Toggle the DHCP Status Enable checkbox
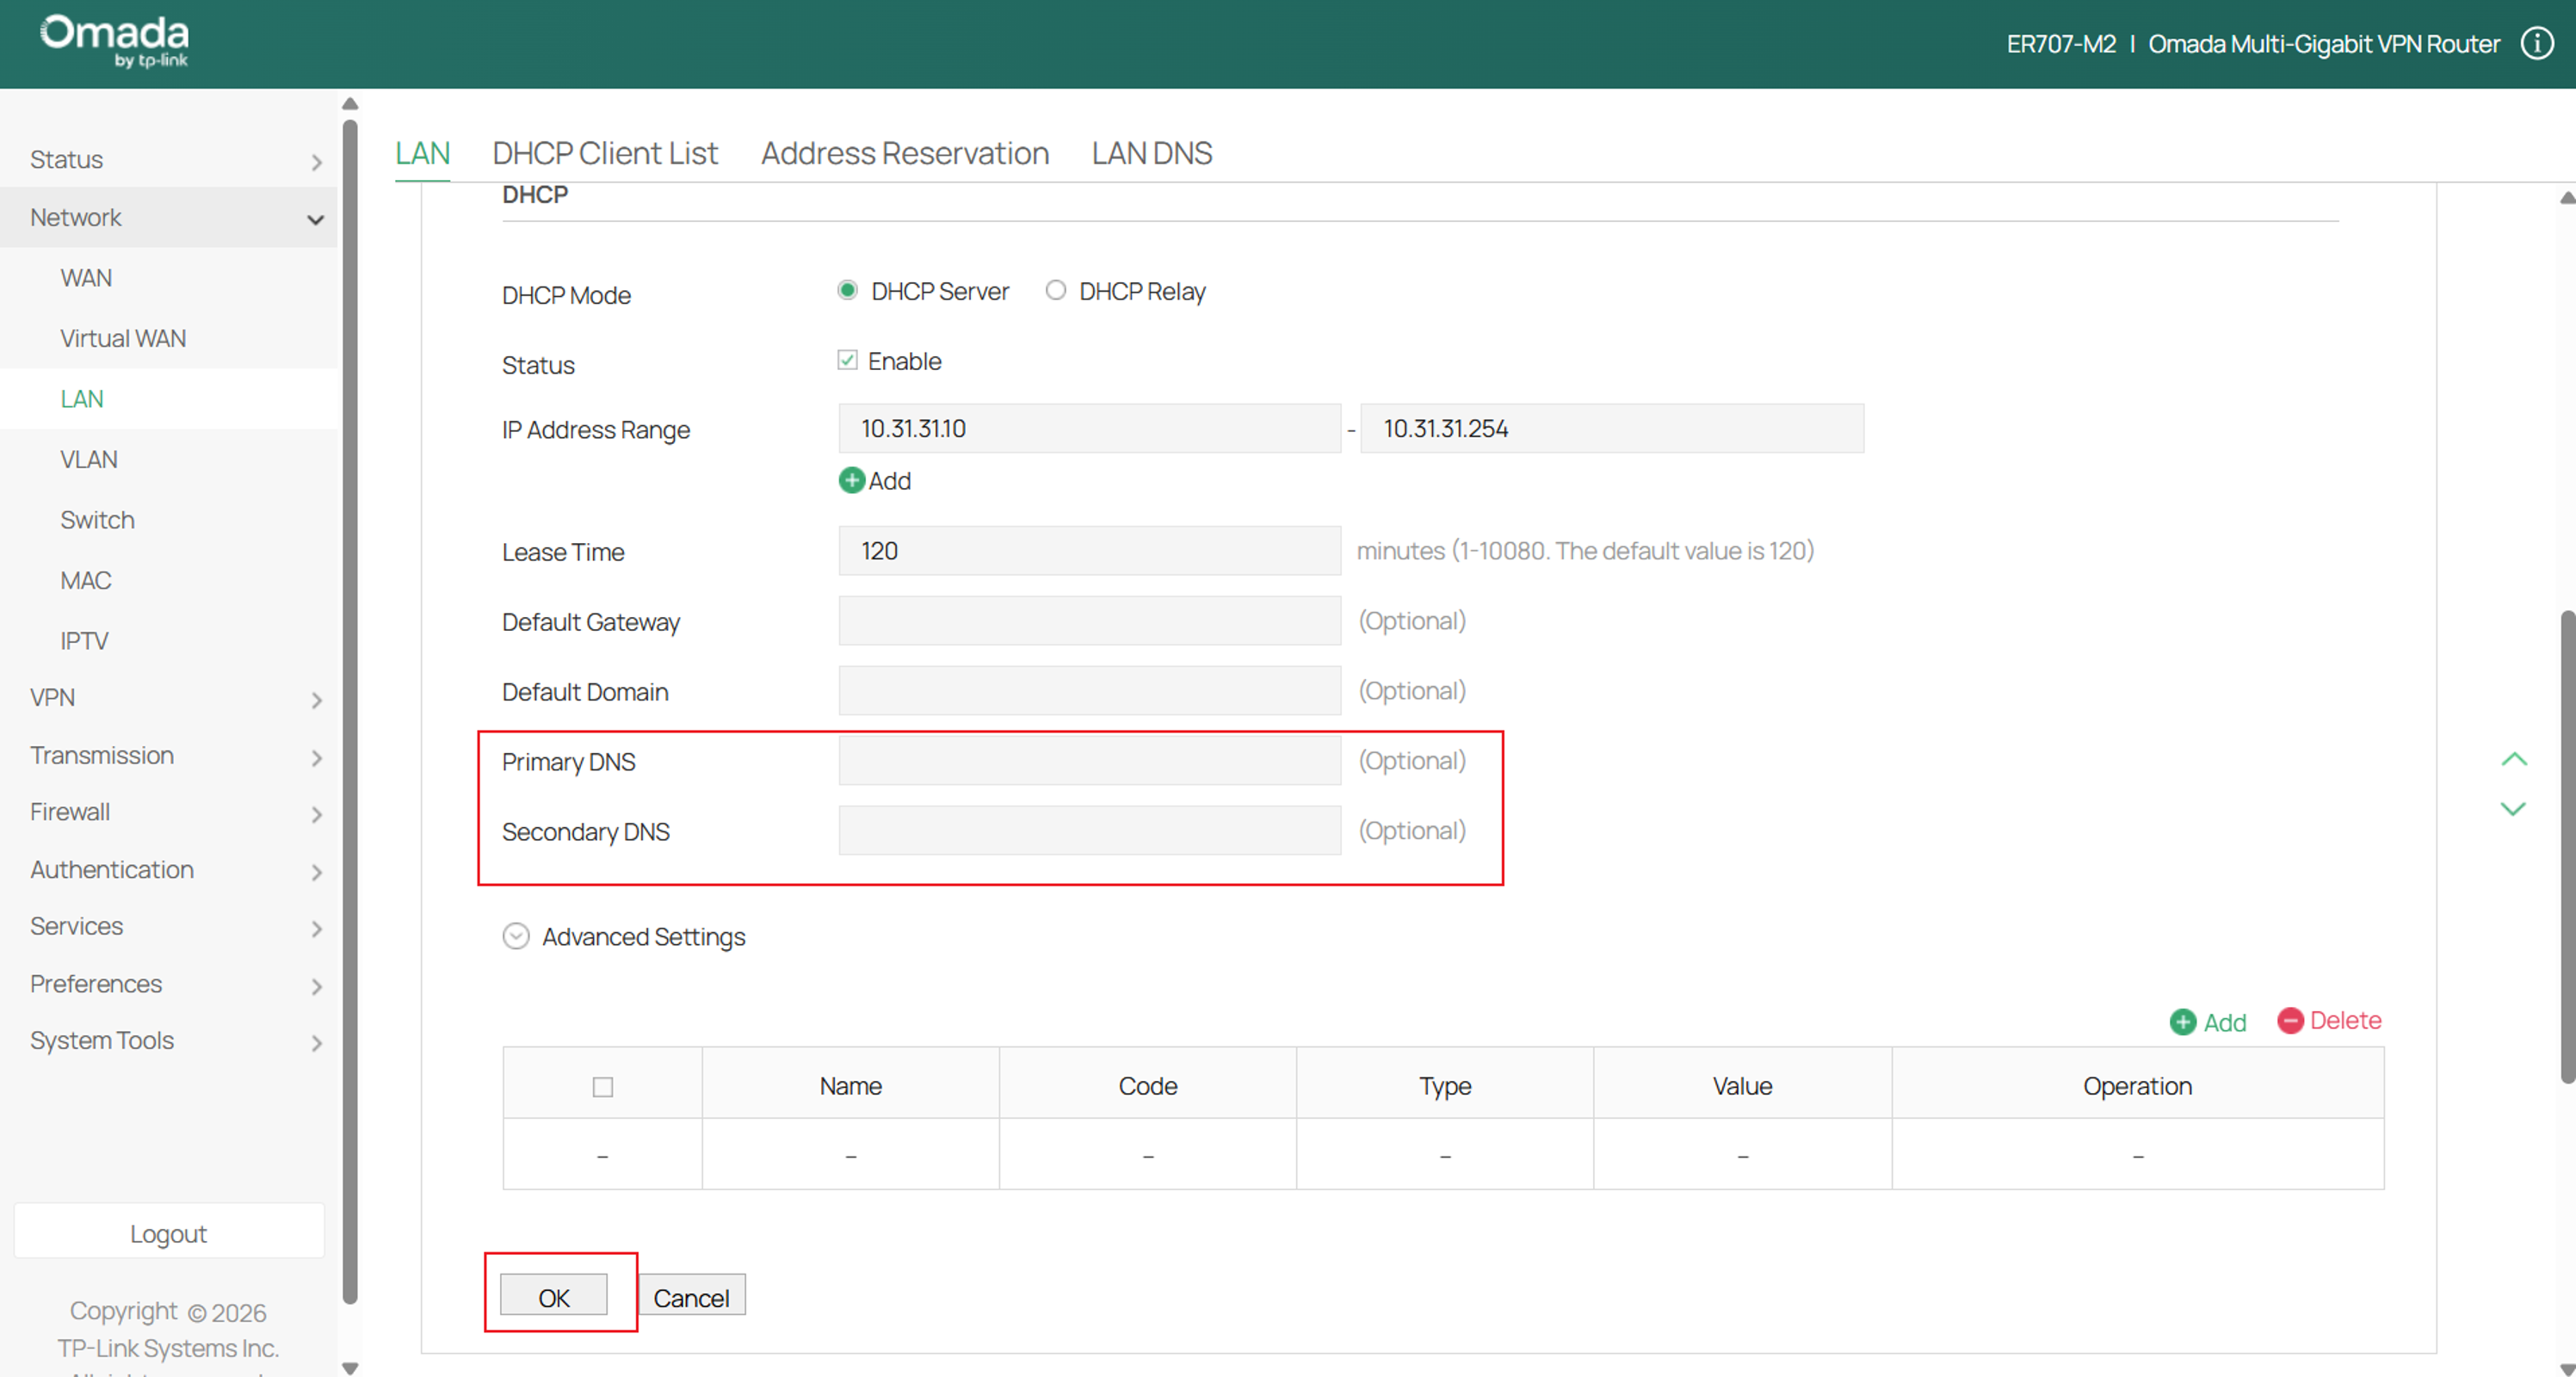The width and height of the screenshot is (2576, 1377). [x=847, y=360]
